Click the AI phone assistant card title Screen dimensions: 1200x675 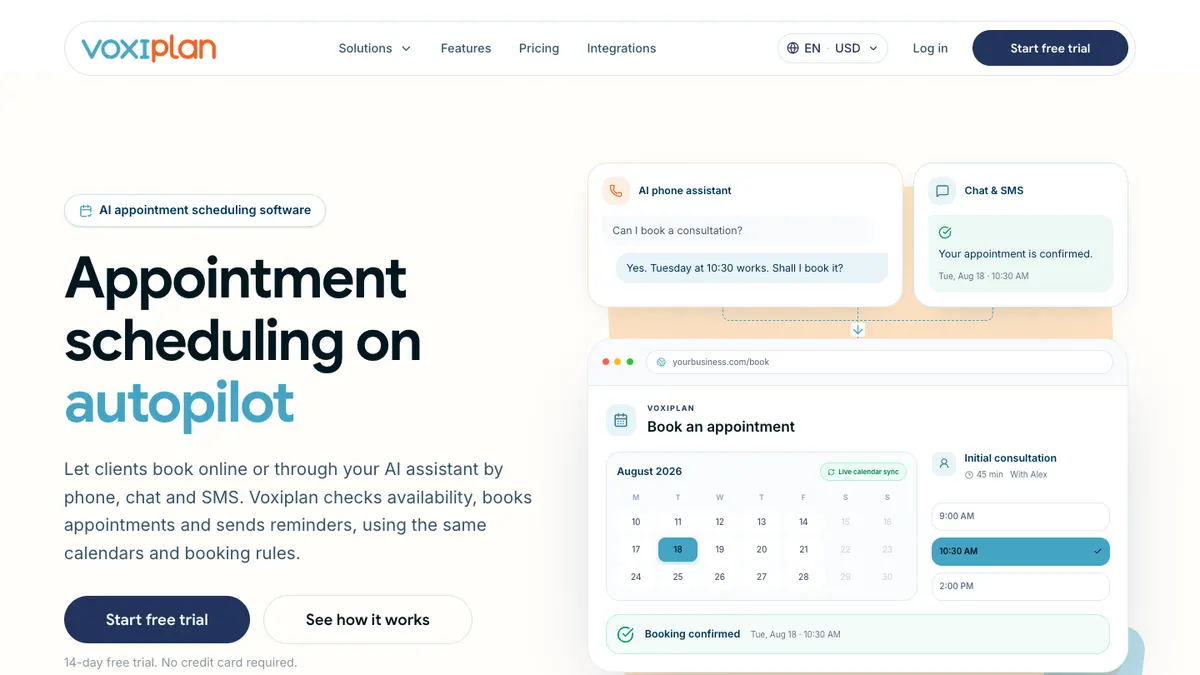685,190
